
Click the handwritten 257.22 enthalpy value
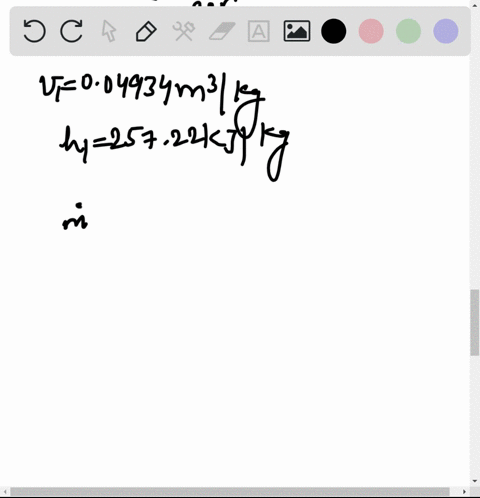pos(157,139)
